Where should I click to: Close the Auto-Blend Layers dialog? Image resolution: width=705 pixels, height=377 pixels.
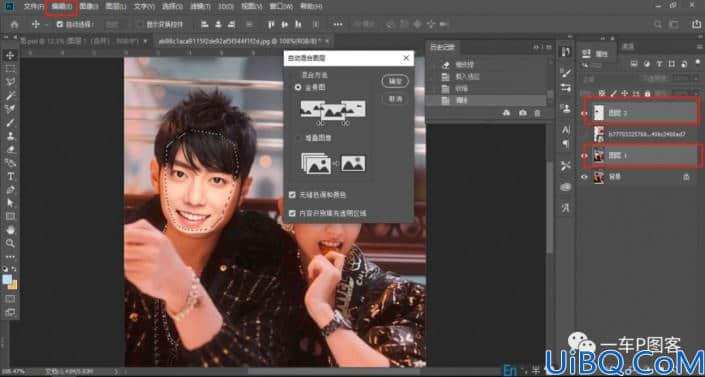pos(406,58)
